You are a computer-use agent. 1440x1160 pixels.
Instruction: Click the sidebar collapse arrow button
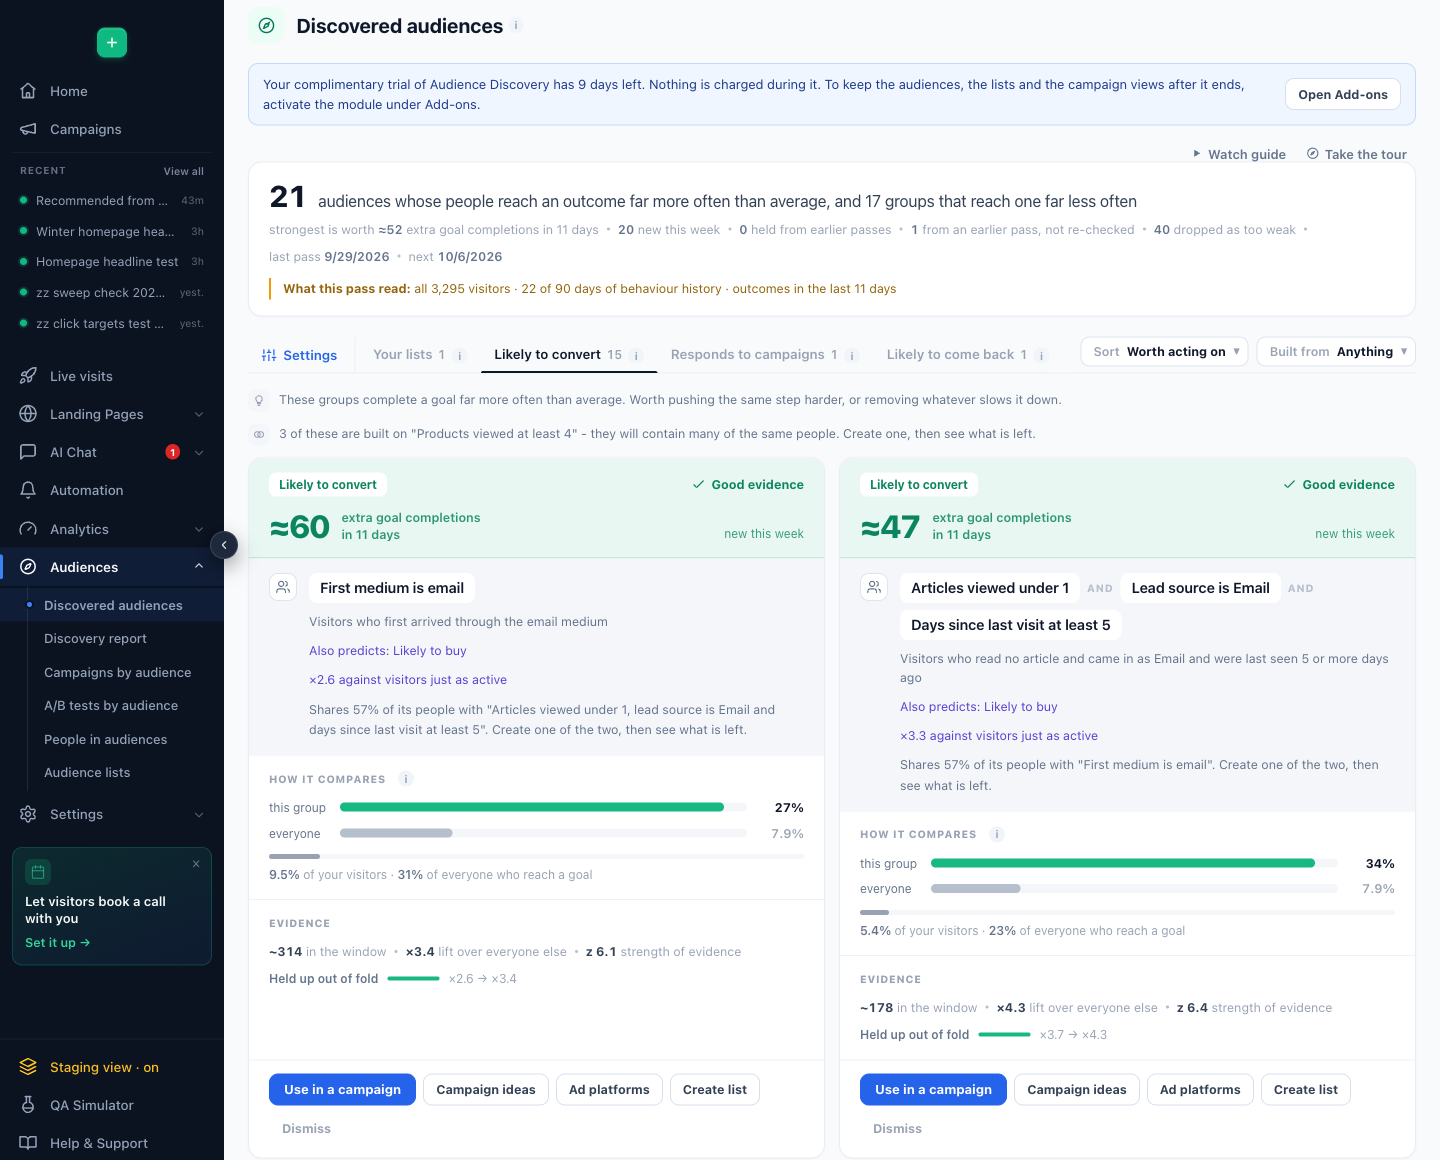click(x=224, y=545)
